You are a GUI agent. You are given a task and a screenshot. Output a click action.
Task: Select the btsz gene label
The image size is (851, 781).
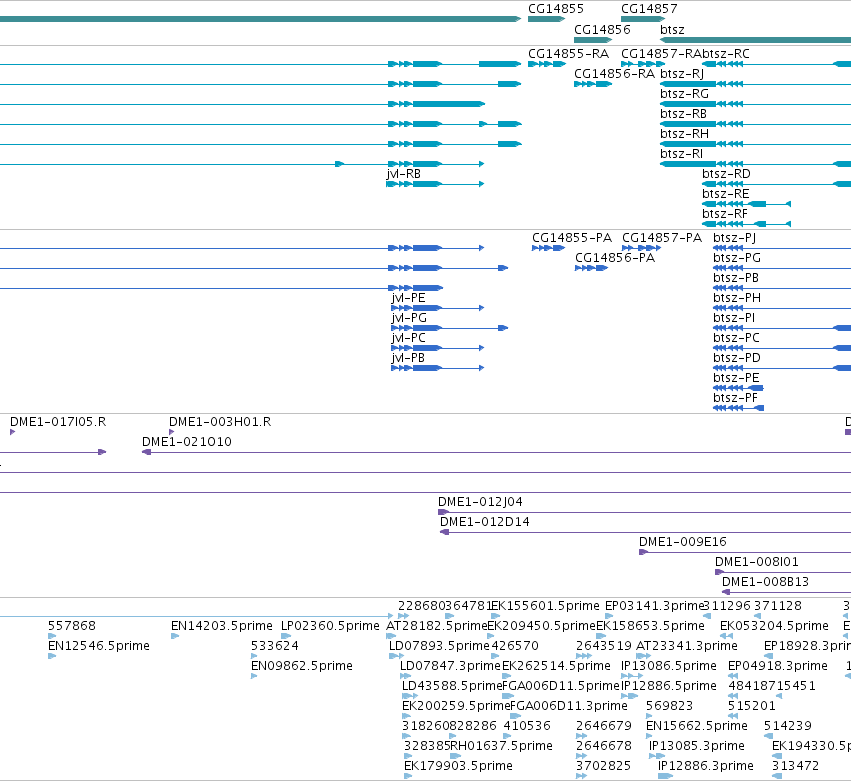[672, 29]
